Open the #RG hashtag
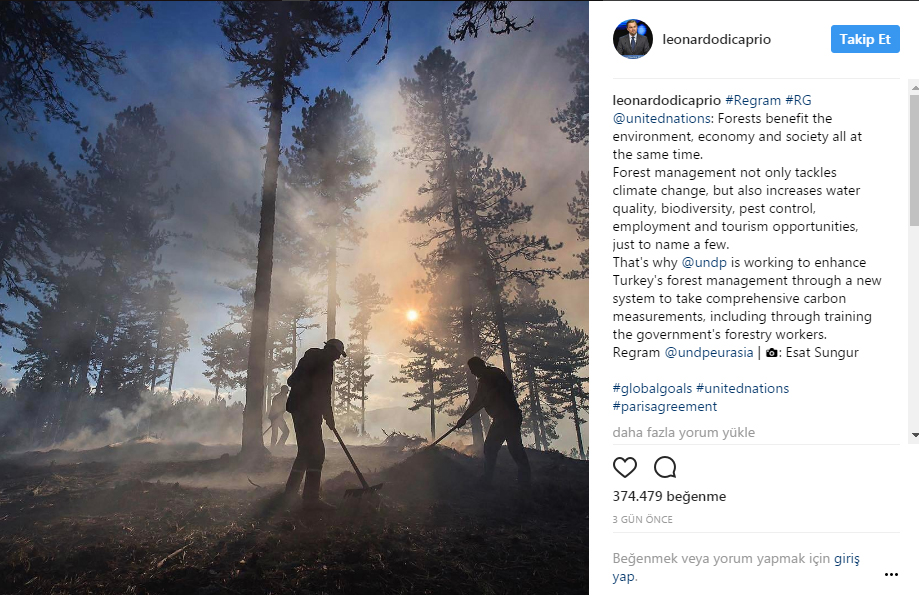Viewport: 919px width, 595px height. (798, 100)
